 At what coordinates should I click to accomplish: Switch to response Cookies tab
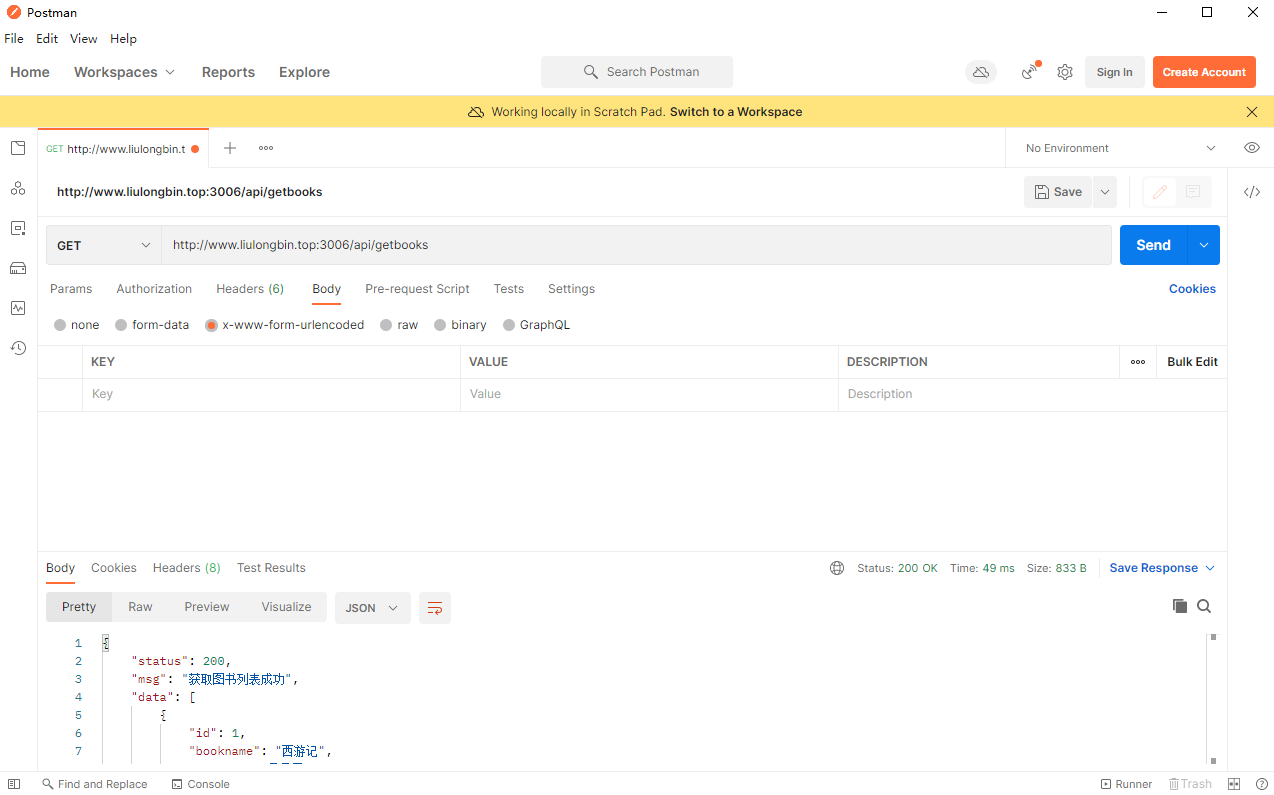[114, 568]
